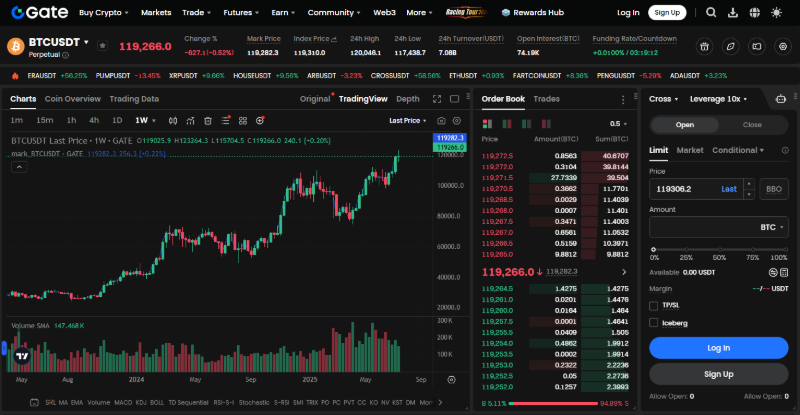
Task: Expand the chart to fullscreen
Action: (437, 99)
